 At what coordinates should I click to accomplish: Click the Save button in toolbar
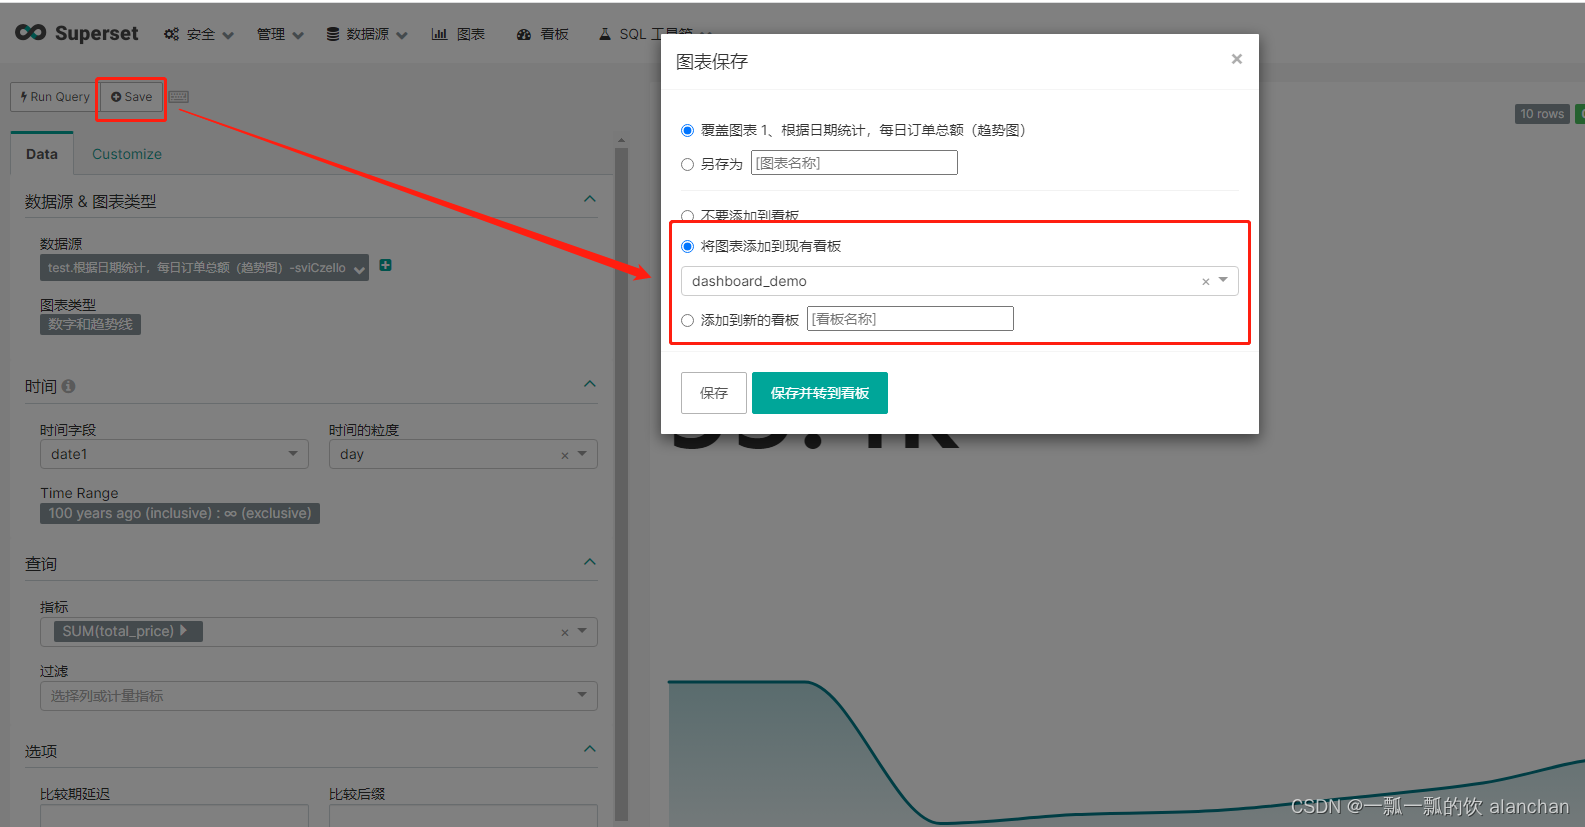(131, 97)
